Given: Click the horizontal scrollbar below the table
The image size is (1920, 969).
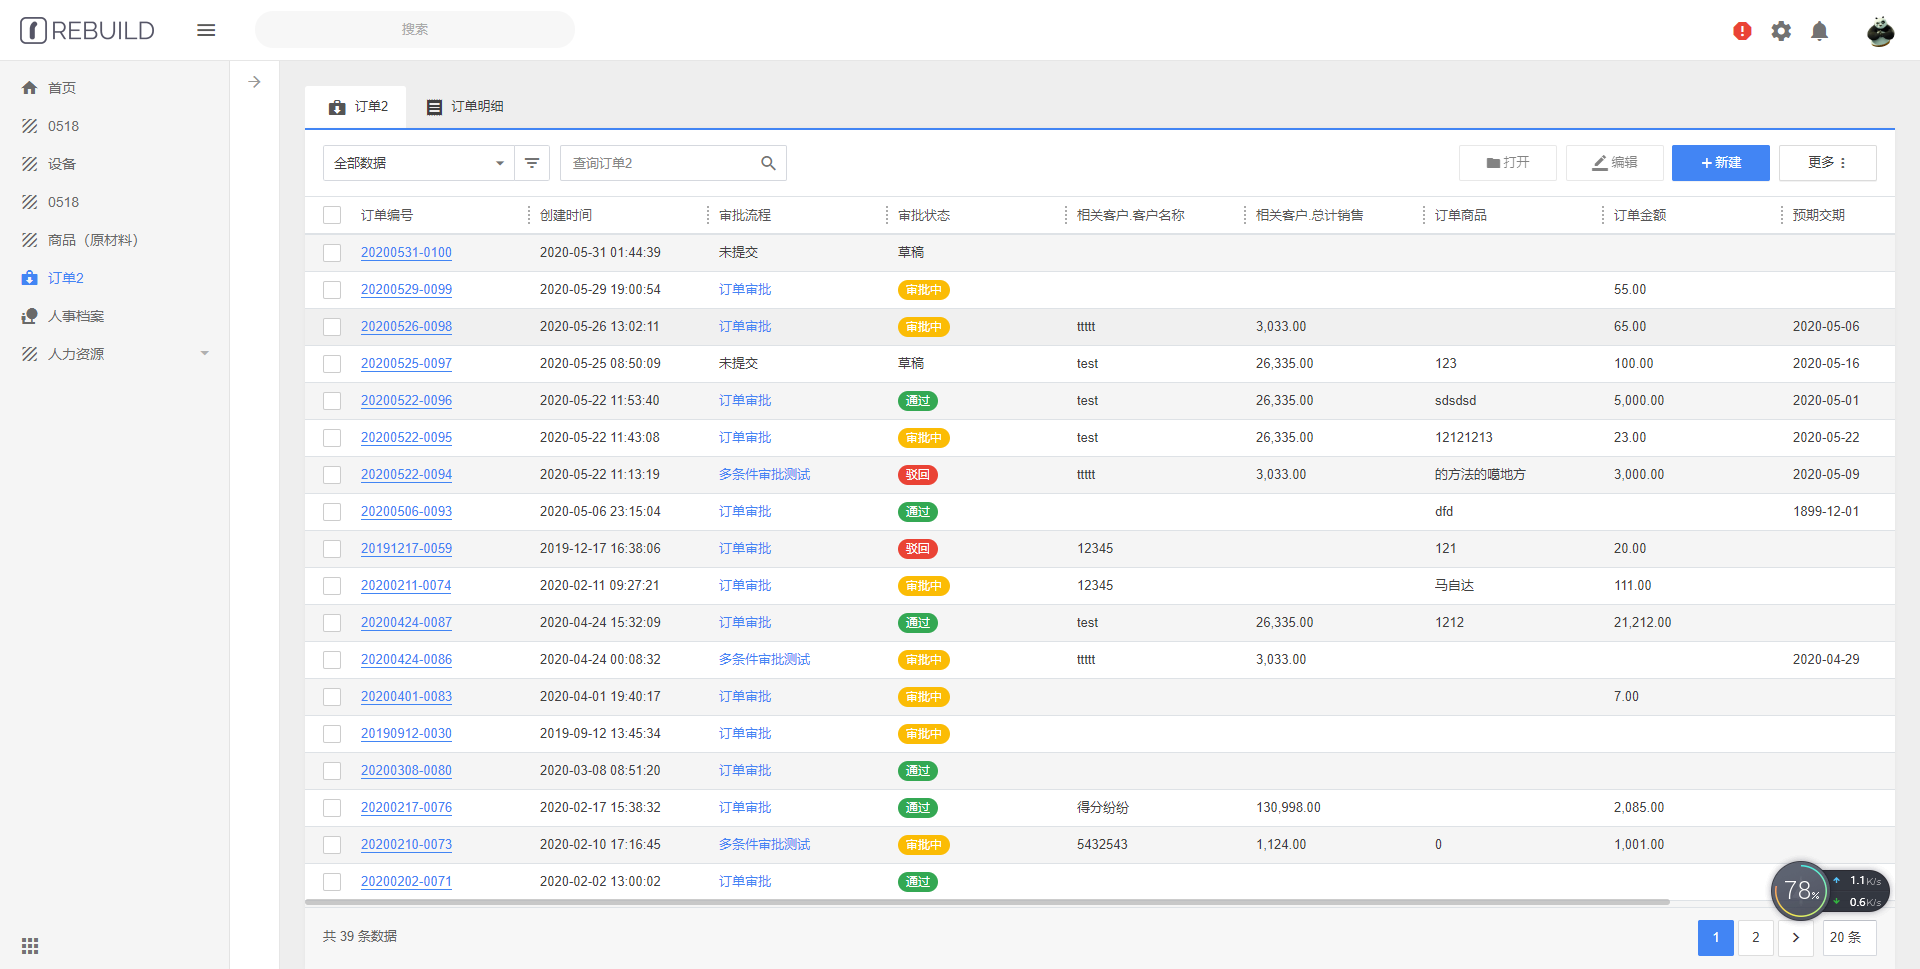Looking at the screenshot, I should tap(986, 902).
